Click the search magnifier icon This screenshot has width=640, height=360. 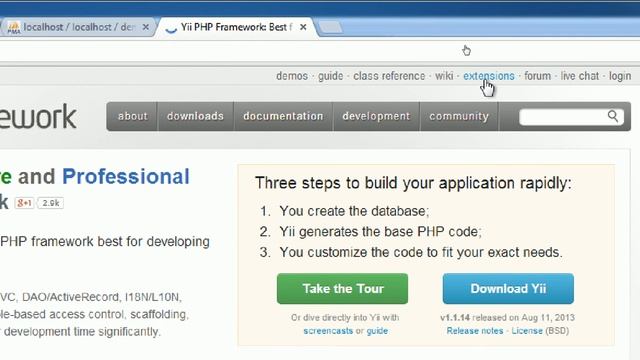[x=613, y=116]
